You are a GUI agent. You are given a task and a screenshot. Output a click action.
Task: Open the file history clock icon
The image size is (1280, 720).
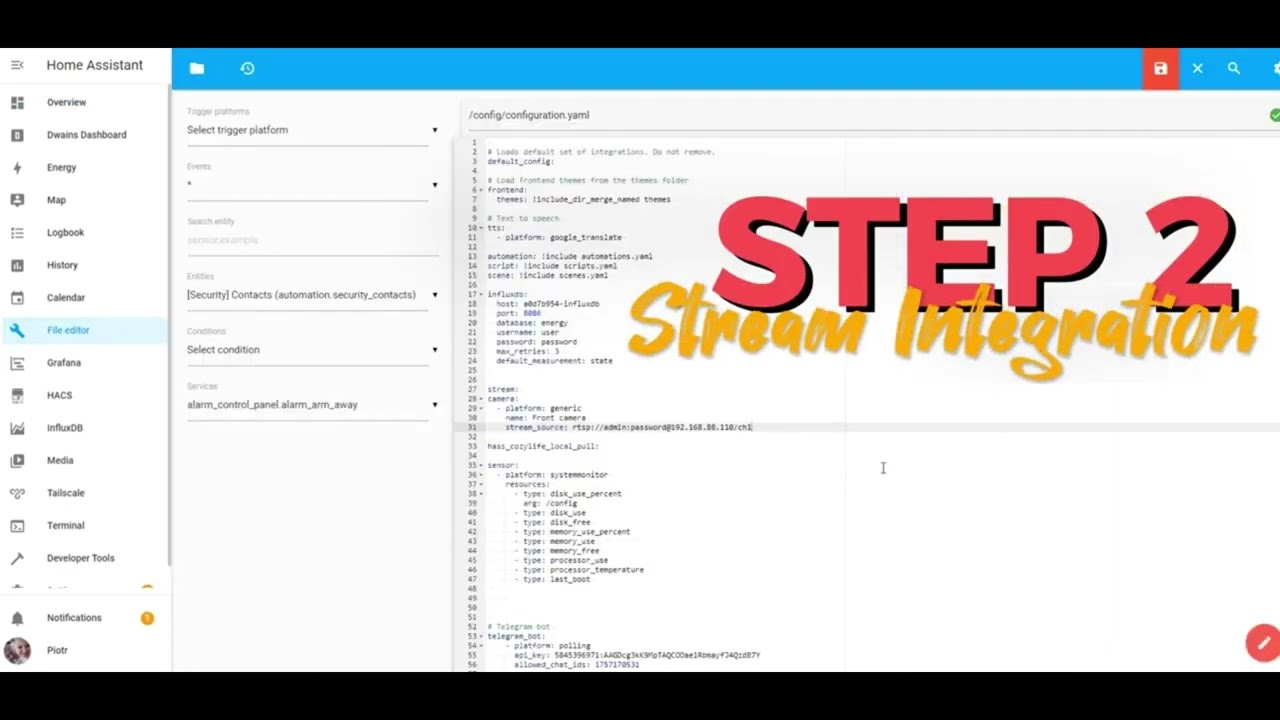pyautogui.click(x=247, y=68)
